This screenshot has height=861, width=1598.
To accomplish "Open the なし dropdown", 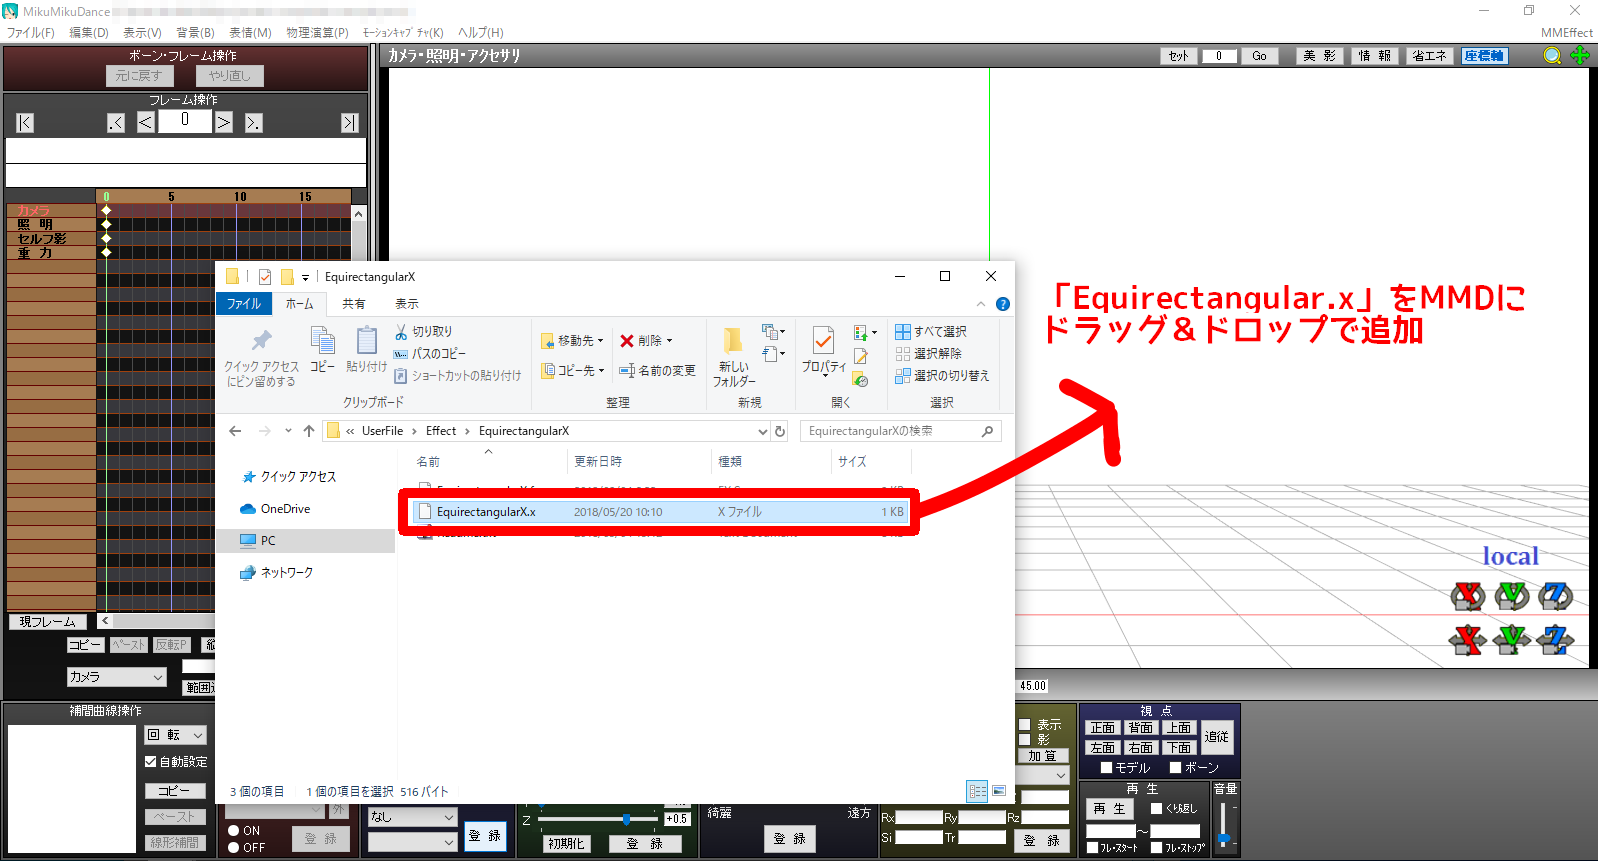I will tap(412, 817).
